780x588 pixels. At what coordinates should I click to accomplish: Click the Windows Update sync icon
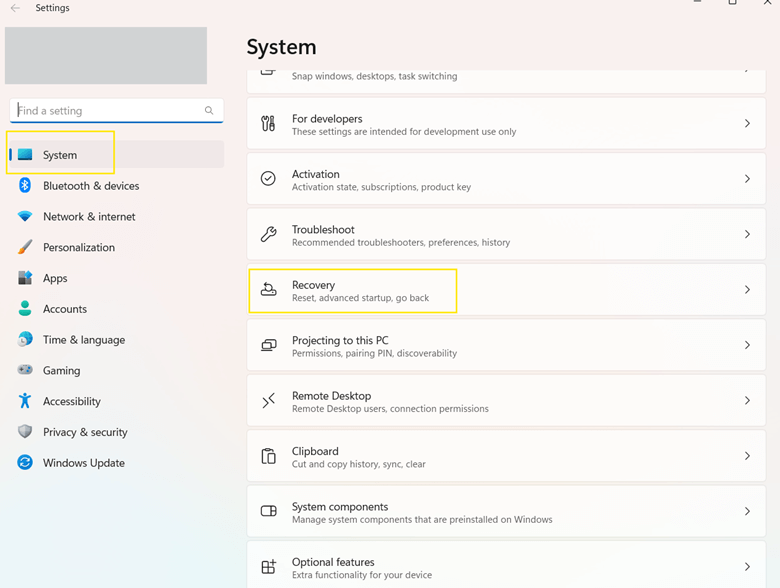[25, 462]
